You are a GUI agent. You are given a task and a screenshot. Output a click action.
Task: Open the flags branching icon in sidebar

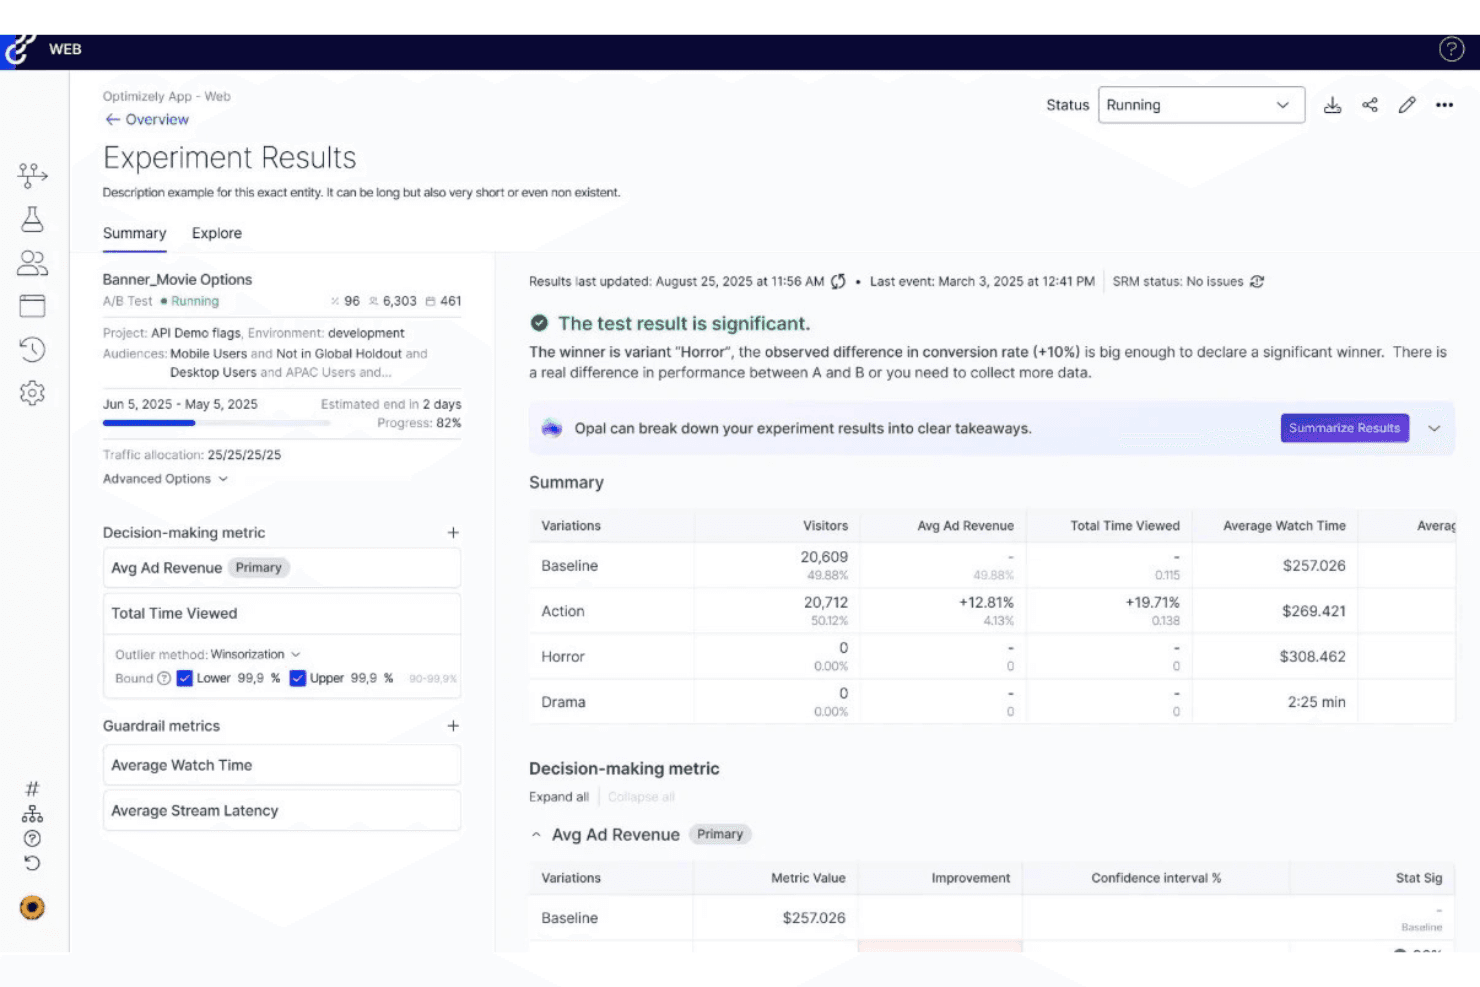pos(32,176)
